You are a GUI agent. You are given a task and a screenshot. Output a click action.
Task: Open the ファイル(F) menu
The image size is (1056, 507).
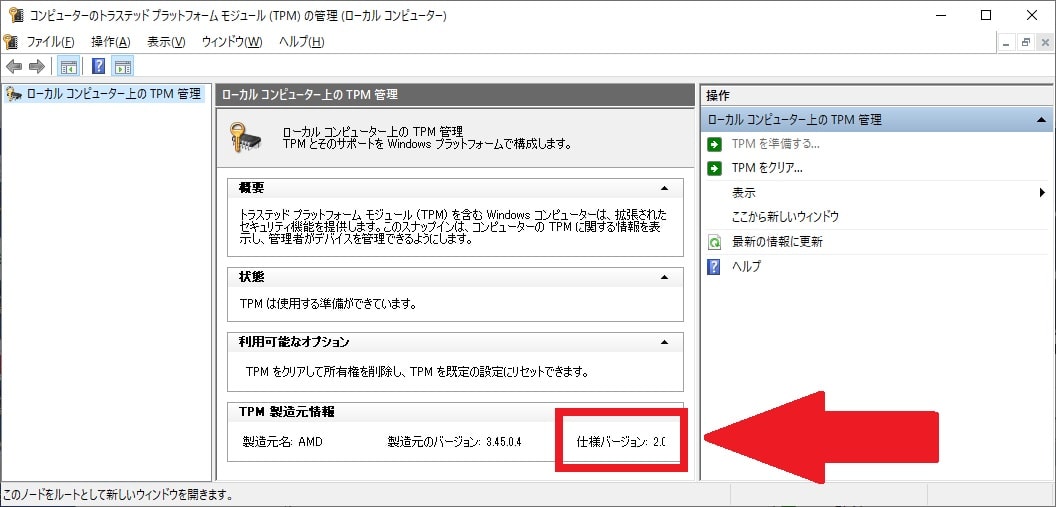(50, 42)
